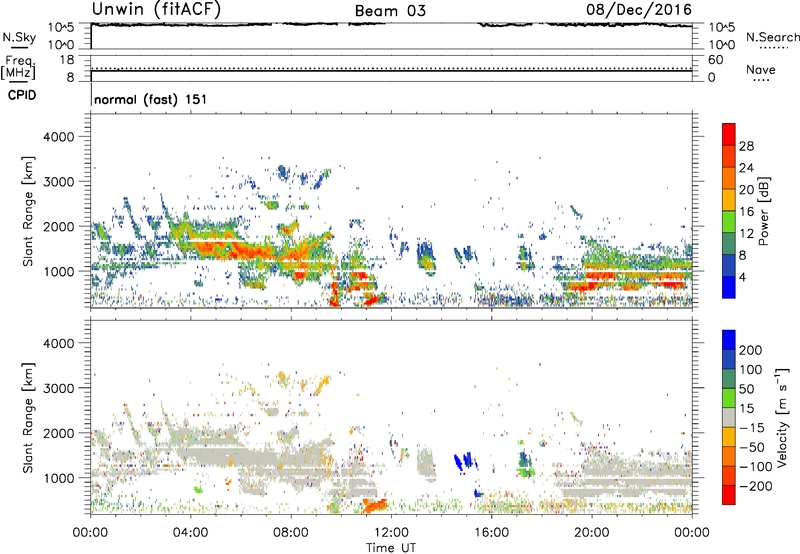Click the red bottom of the Velocity color bar
Screen dimensions: 800x554
click(729, 495)
